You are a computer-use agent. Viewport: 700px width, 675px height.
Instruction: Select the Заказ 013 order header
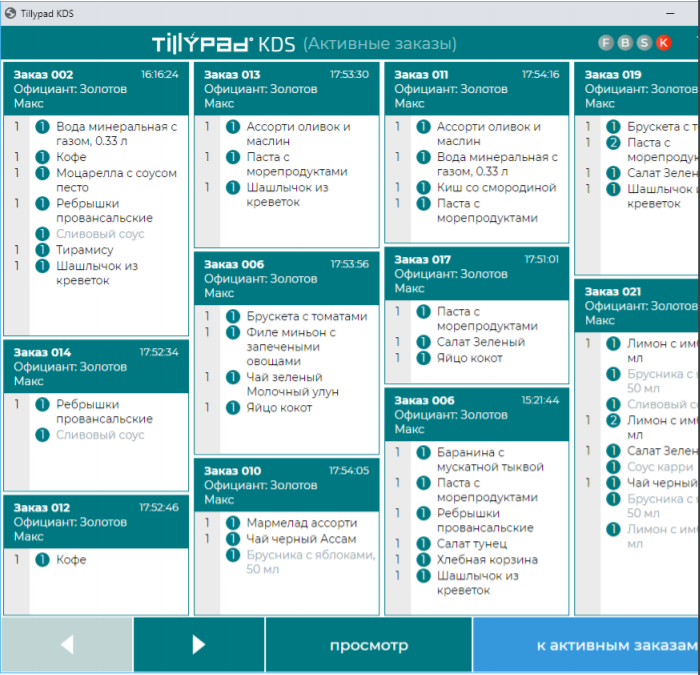coord(287,89)
